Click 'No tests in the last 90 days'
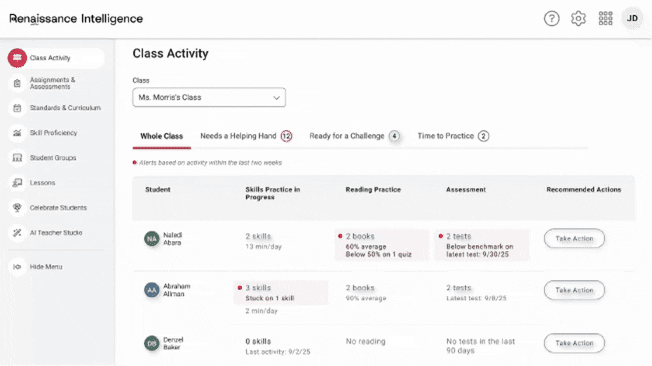Viewport: 652px width, 366px height. (480, 346)
